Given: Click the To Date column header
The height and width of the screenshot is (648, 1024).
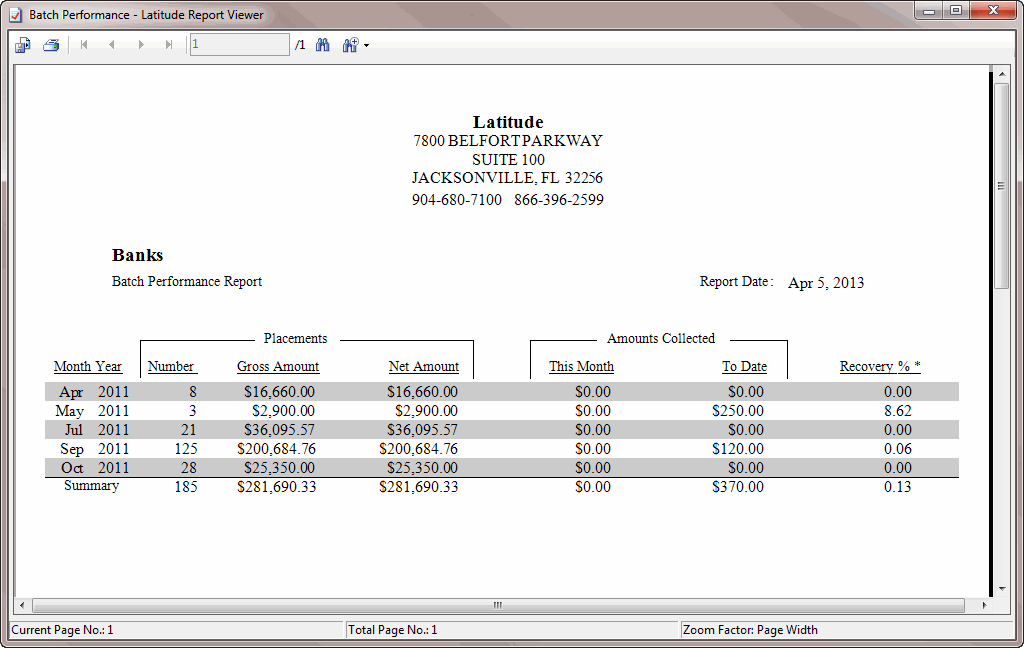Looking at the screenshot, I should pyautogui.click(x=745, y=366).
